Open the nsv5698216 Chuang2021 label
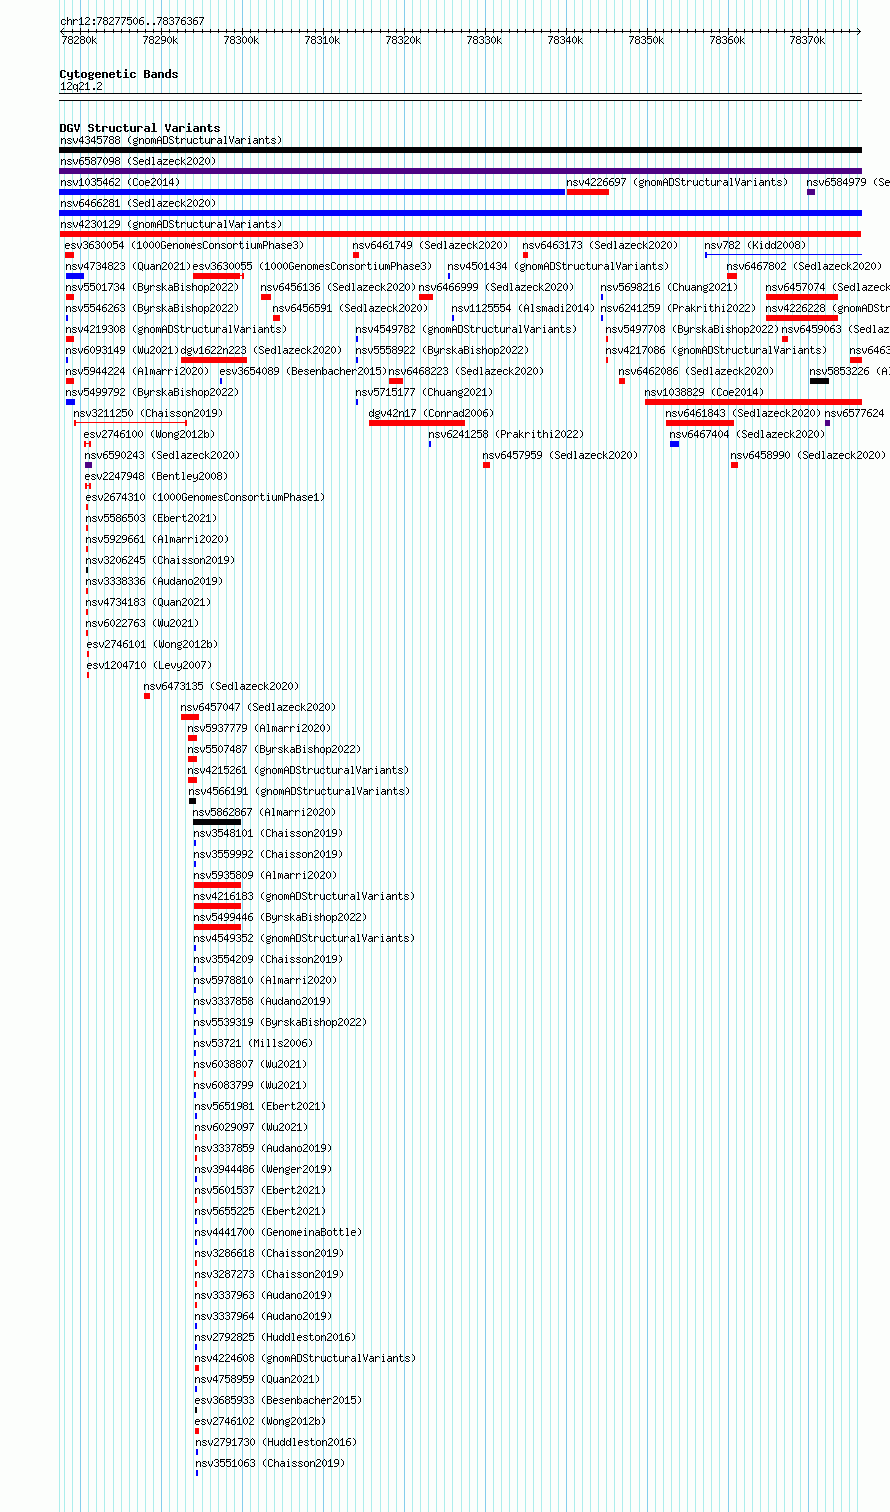This screenshot has height=1512, width=890. (x=670, y=287)
